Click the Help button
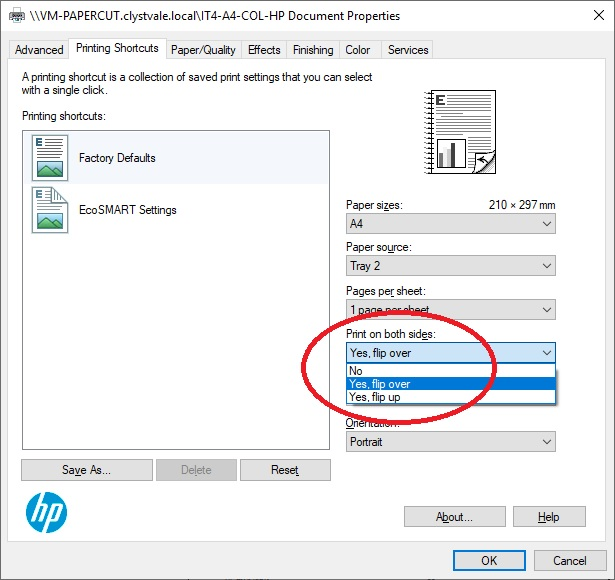 tap(549, 516)
